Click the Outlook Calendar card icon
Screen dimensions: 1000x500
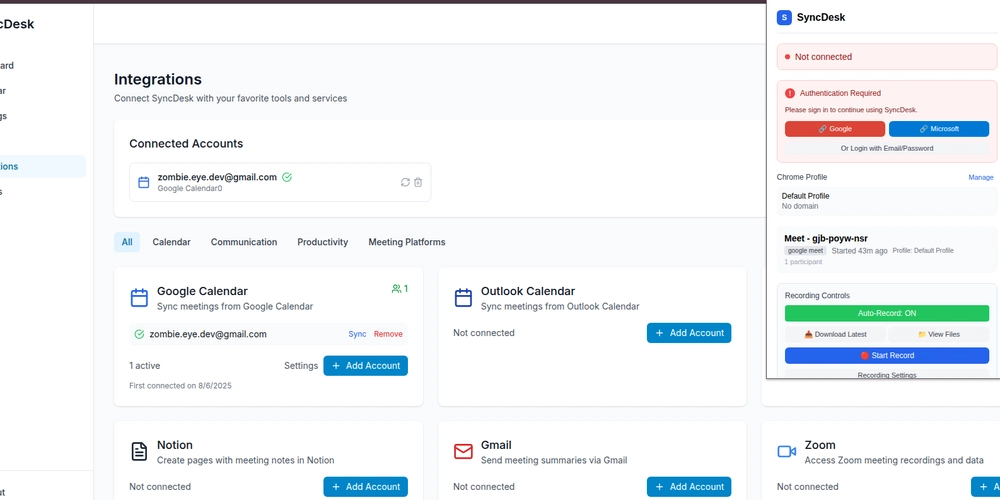463,298
